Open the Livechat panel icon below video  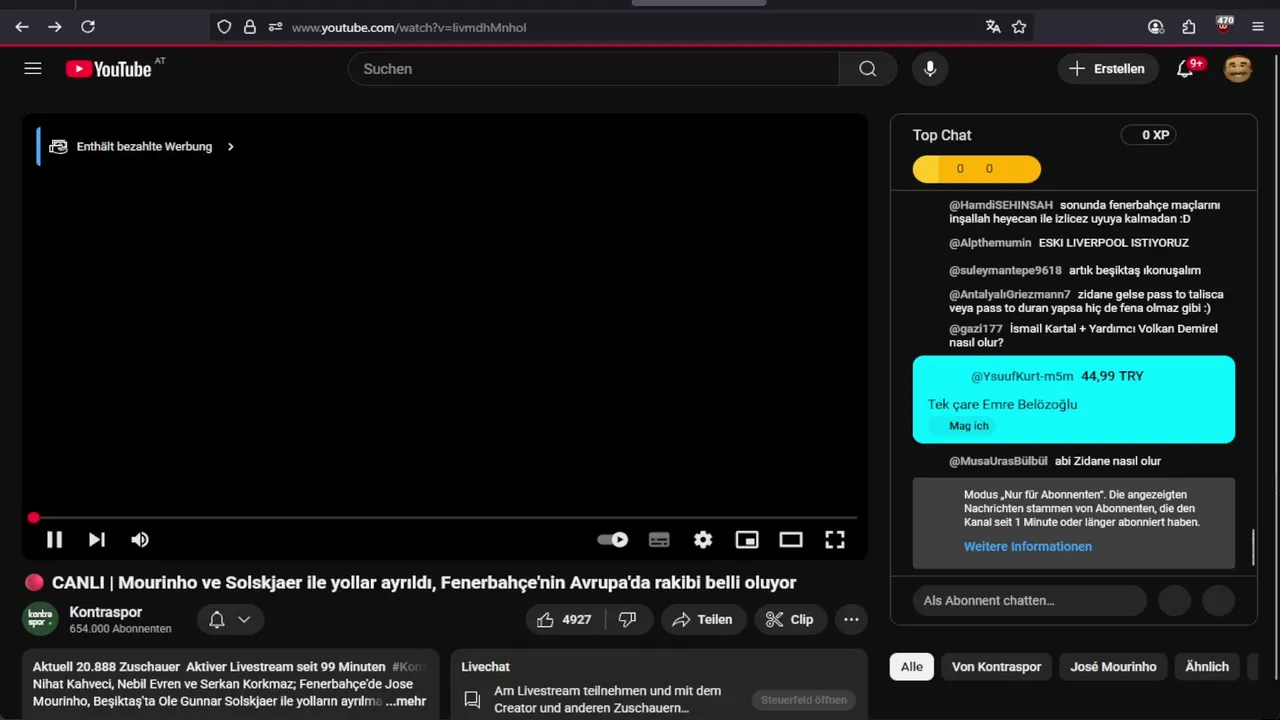(x=472, y=699)
